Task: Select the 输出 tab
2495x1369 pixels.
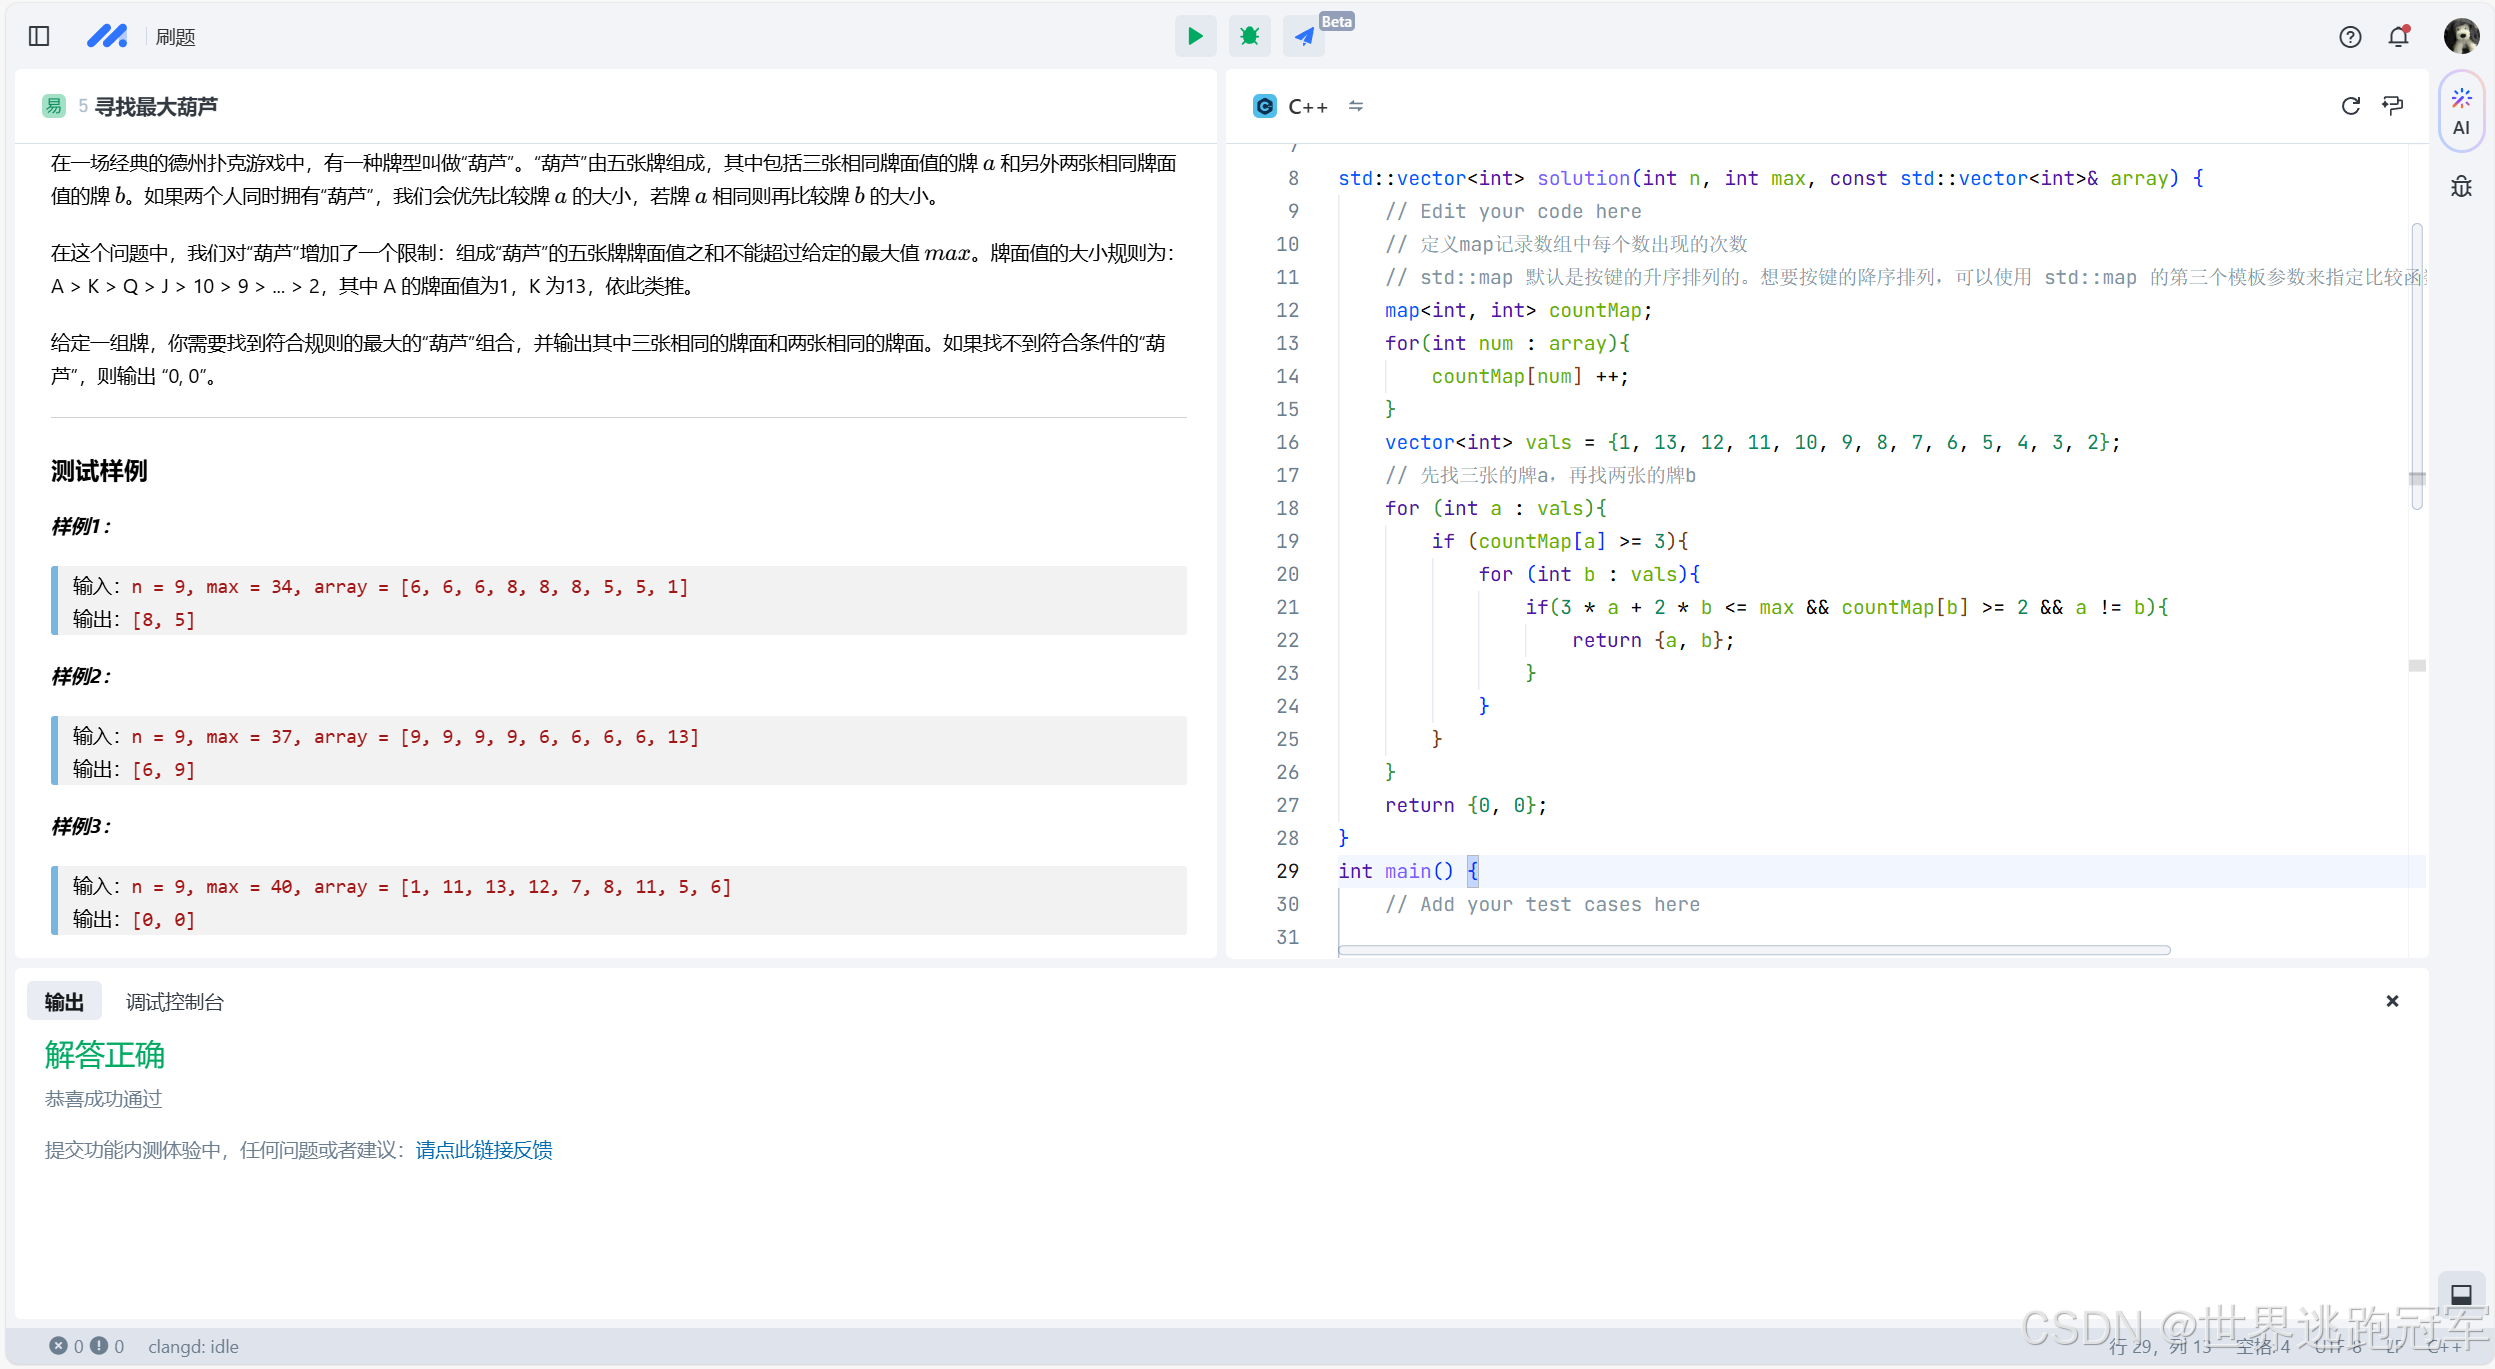Action: 64,1002
